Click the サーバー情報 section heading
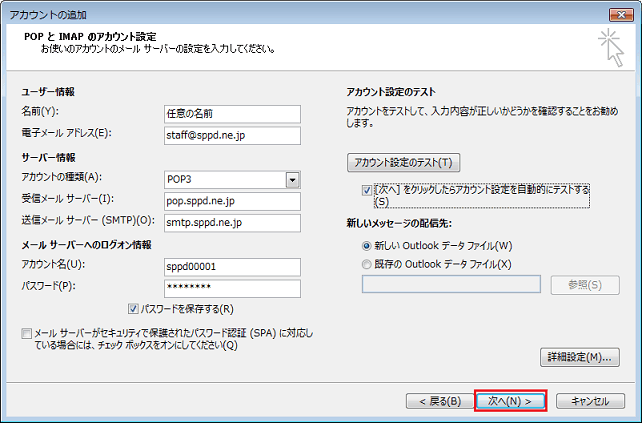This screenshot has height=423, width=642. [48, 158]
